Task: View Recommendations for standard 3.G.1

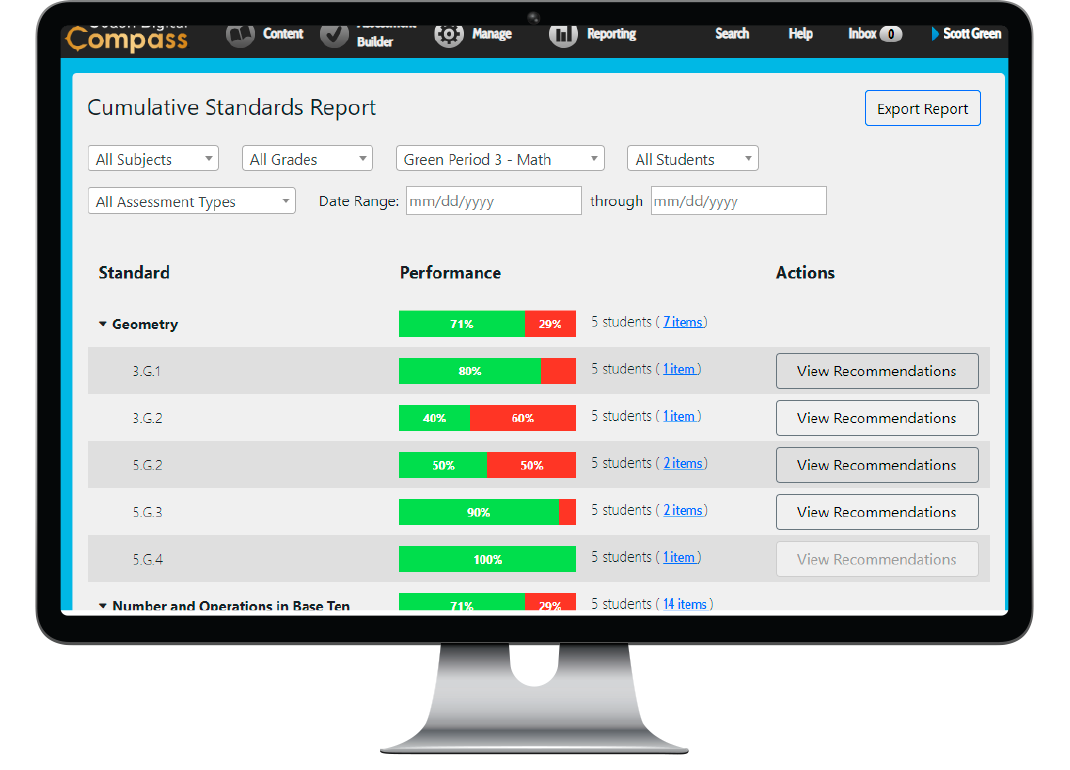Action: [877, 370]
